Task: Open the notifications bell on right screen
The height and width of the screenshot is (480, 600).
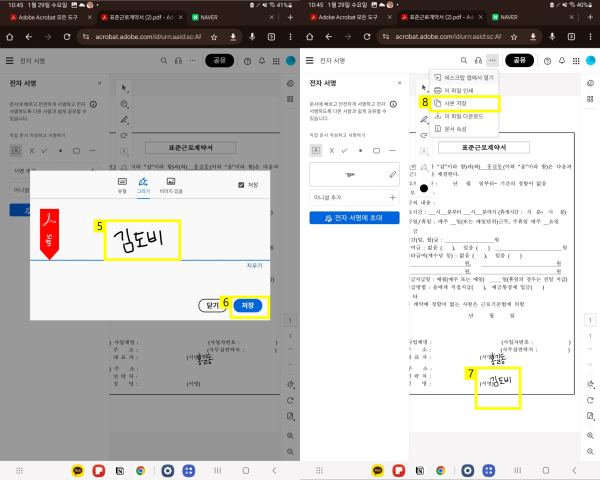Action: (x=562, y=60)
